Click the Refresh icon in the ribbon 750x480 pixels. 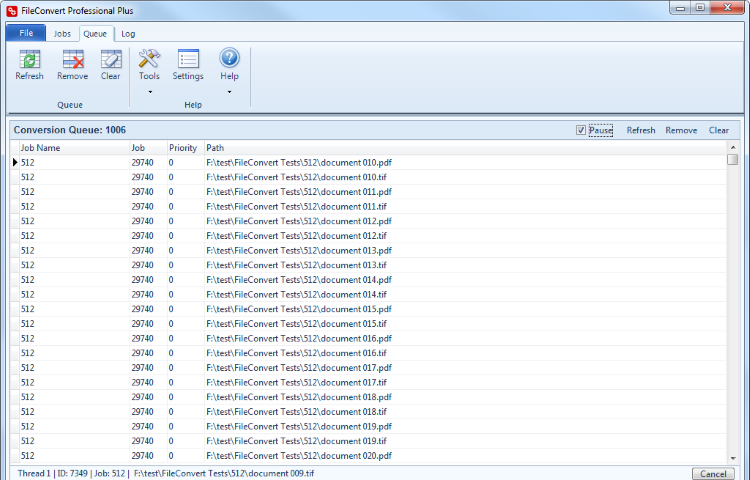tap(30, 59)
